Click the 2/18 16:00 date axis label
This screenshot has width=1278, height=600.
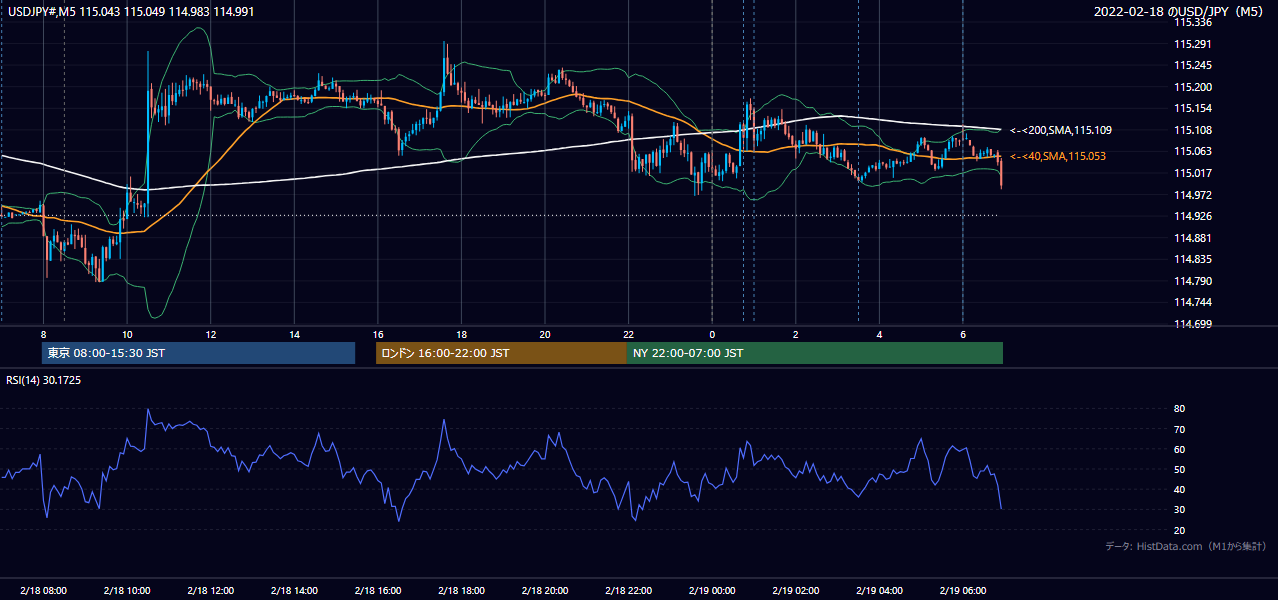(x=377, y=591)
